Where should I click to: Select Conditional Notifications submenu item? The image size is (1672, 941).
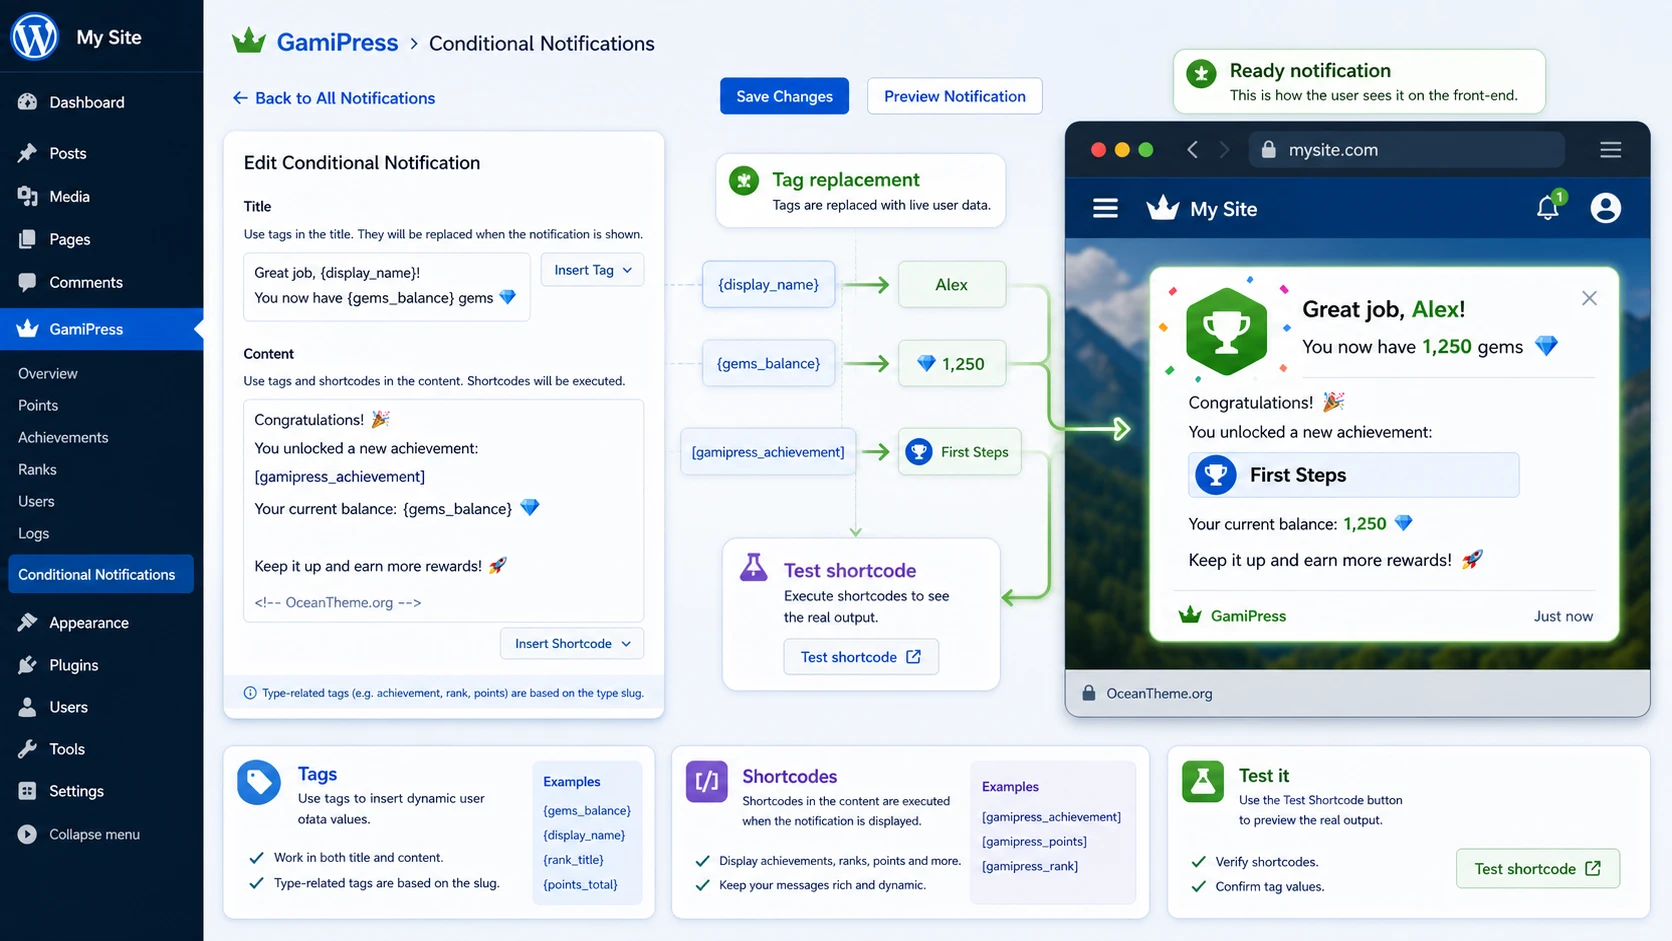[101, 574]
